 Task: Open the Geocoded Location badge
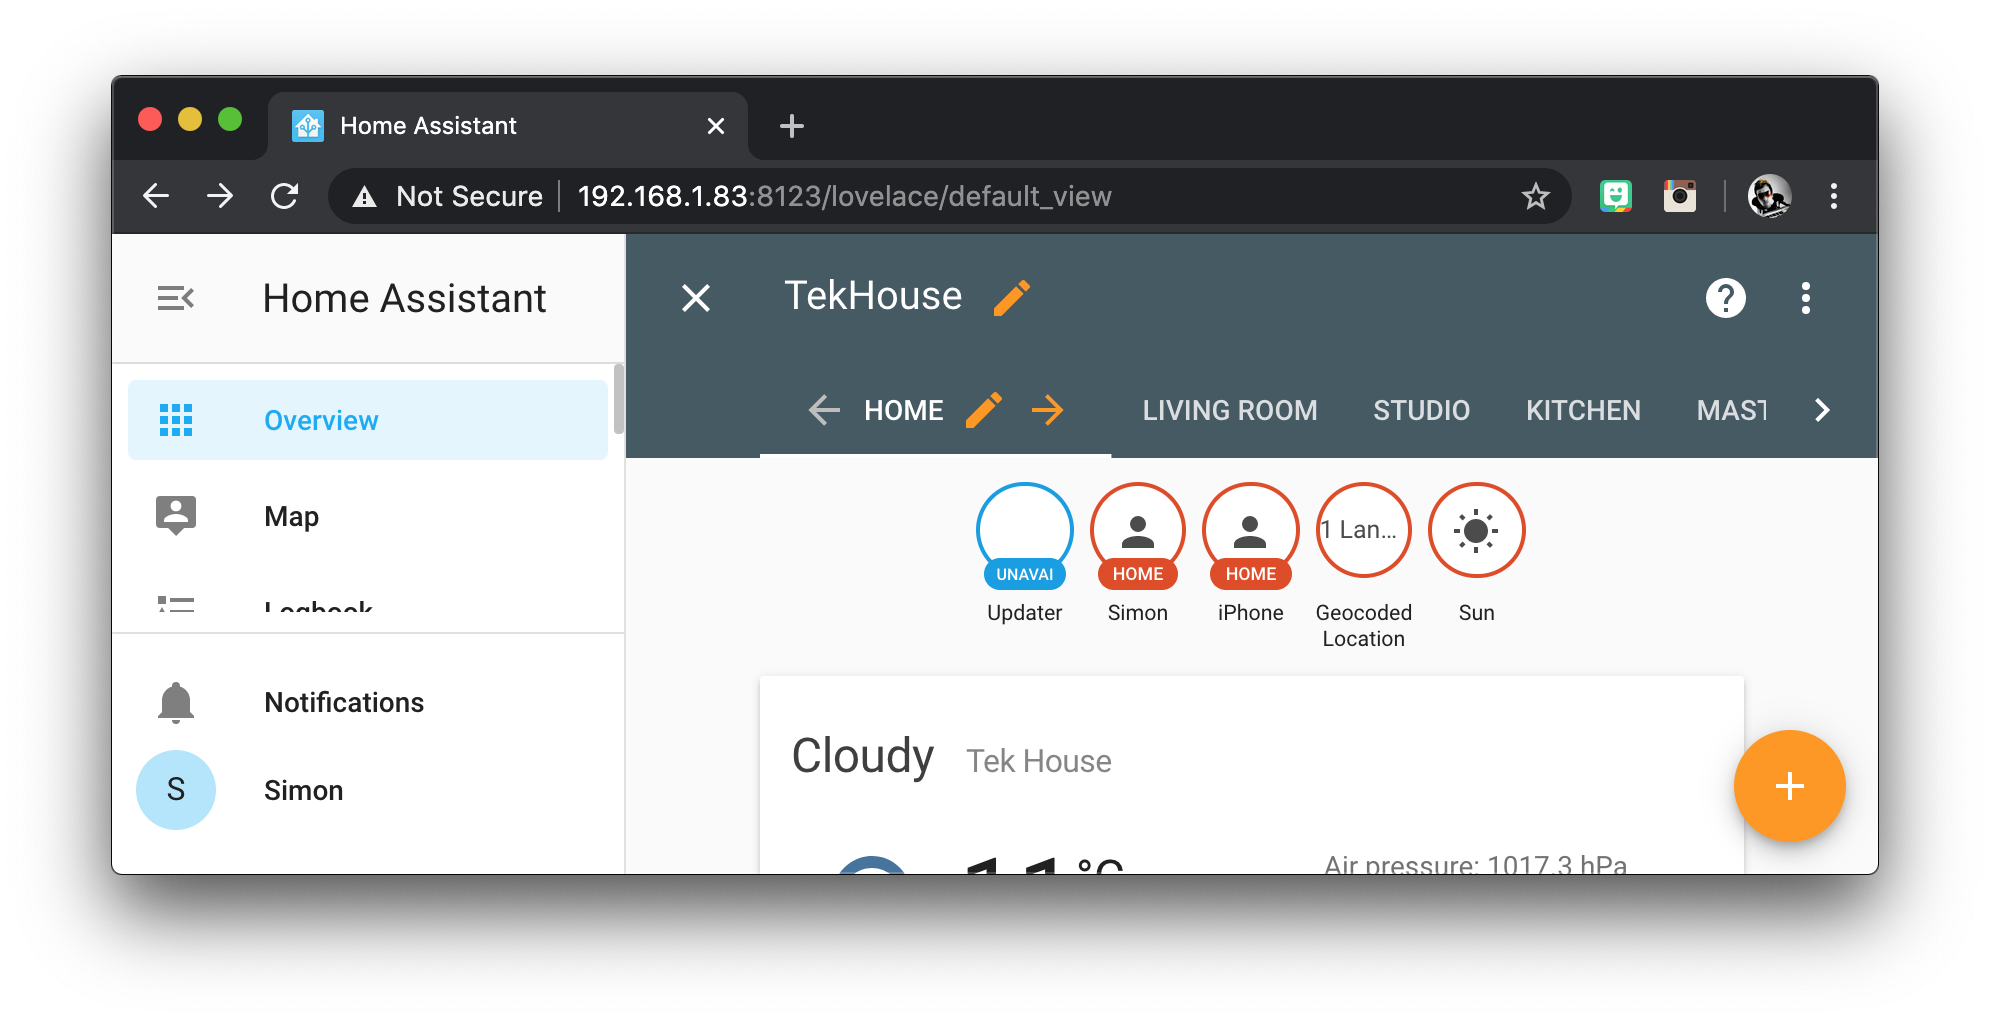pyautogui.click(x=1364, y=530)
